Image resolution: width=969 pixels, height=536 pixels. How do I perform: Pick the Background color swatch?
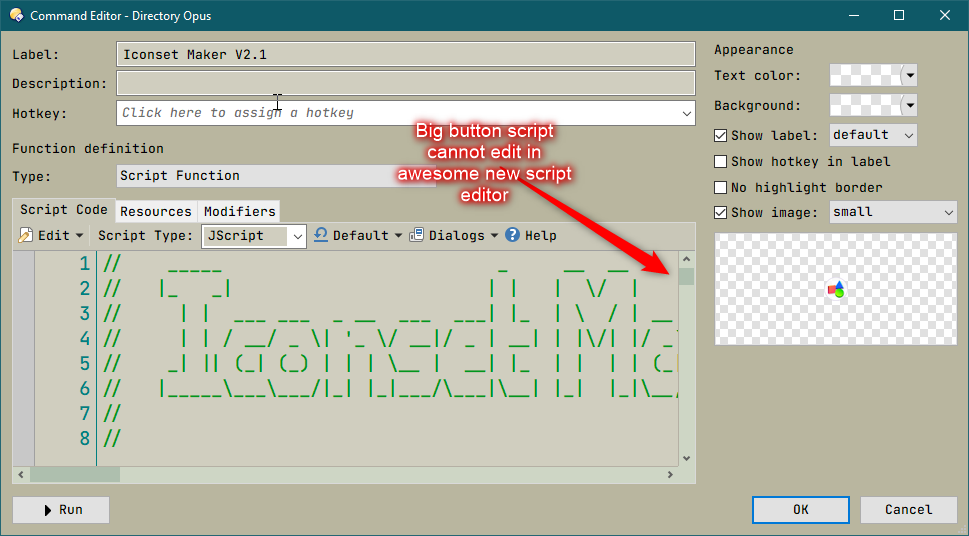tap(866, 106)
